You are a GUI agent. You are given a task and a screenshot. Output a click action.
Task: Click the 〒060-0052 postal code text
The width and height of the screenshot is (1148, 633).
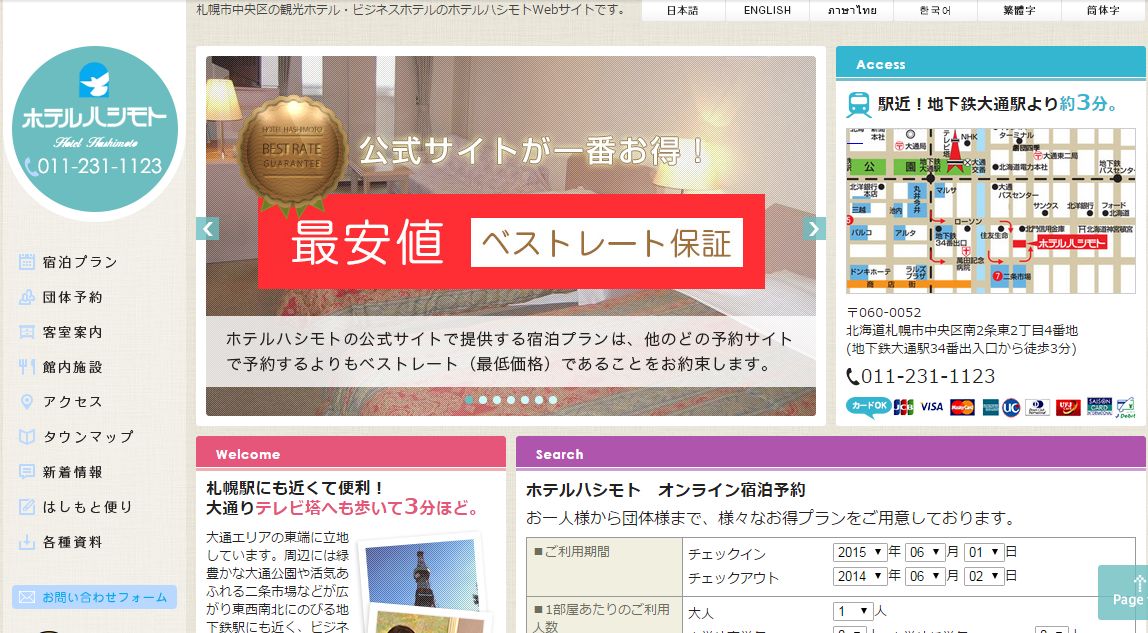[x=884, y=312]
